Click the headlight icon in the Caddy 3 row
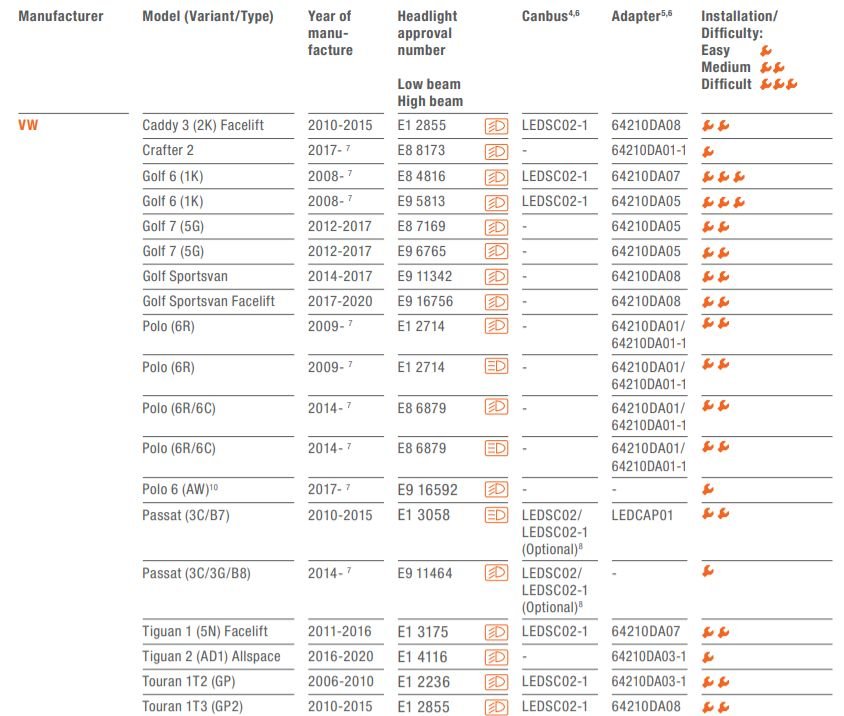844x716 pixels. (x=495, y=126)
